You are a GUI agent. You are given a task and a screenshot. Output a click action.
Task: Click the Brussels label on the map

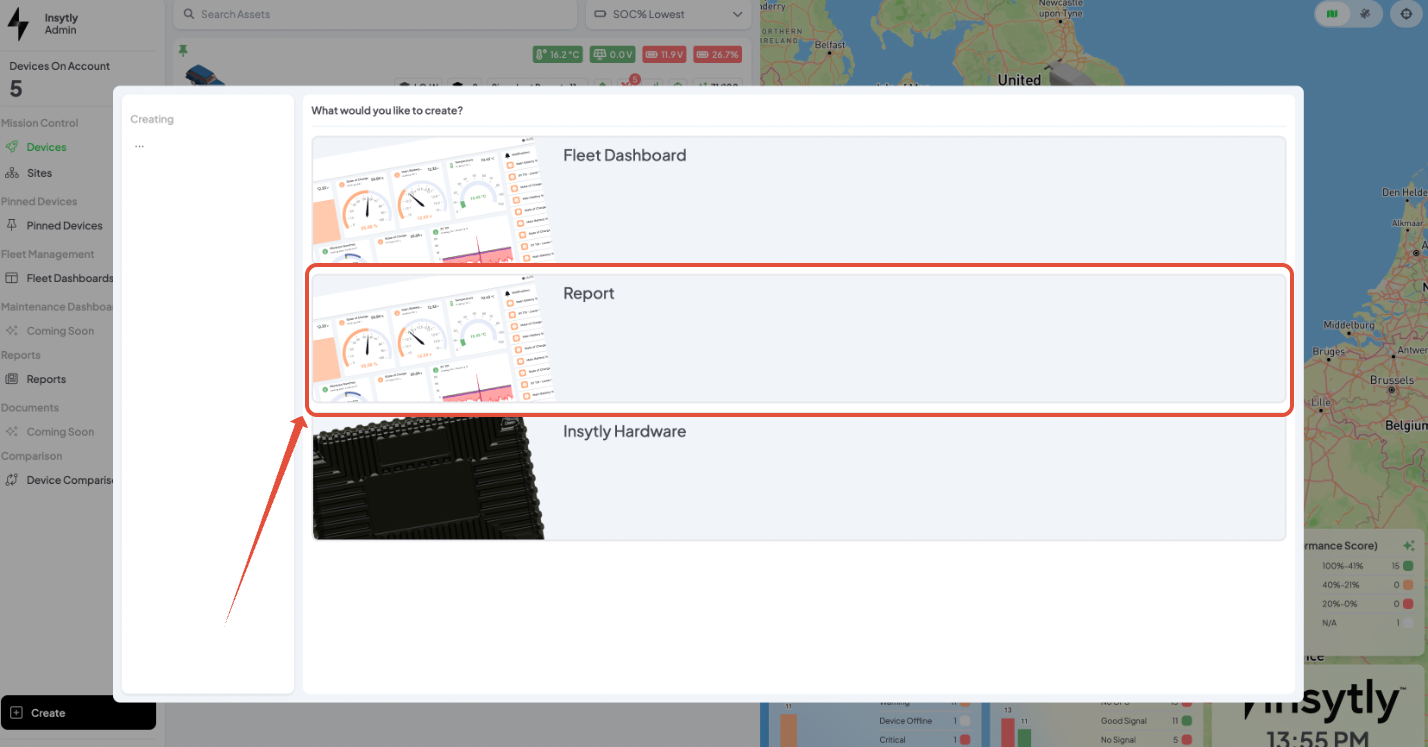pos(1392,380)
